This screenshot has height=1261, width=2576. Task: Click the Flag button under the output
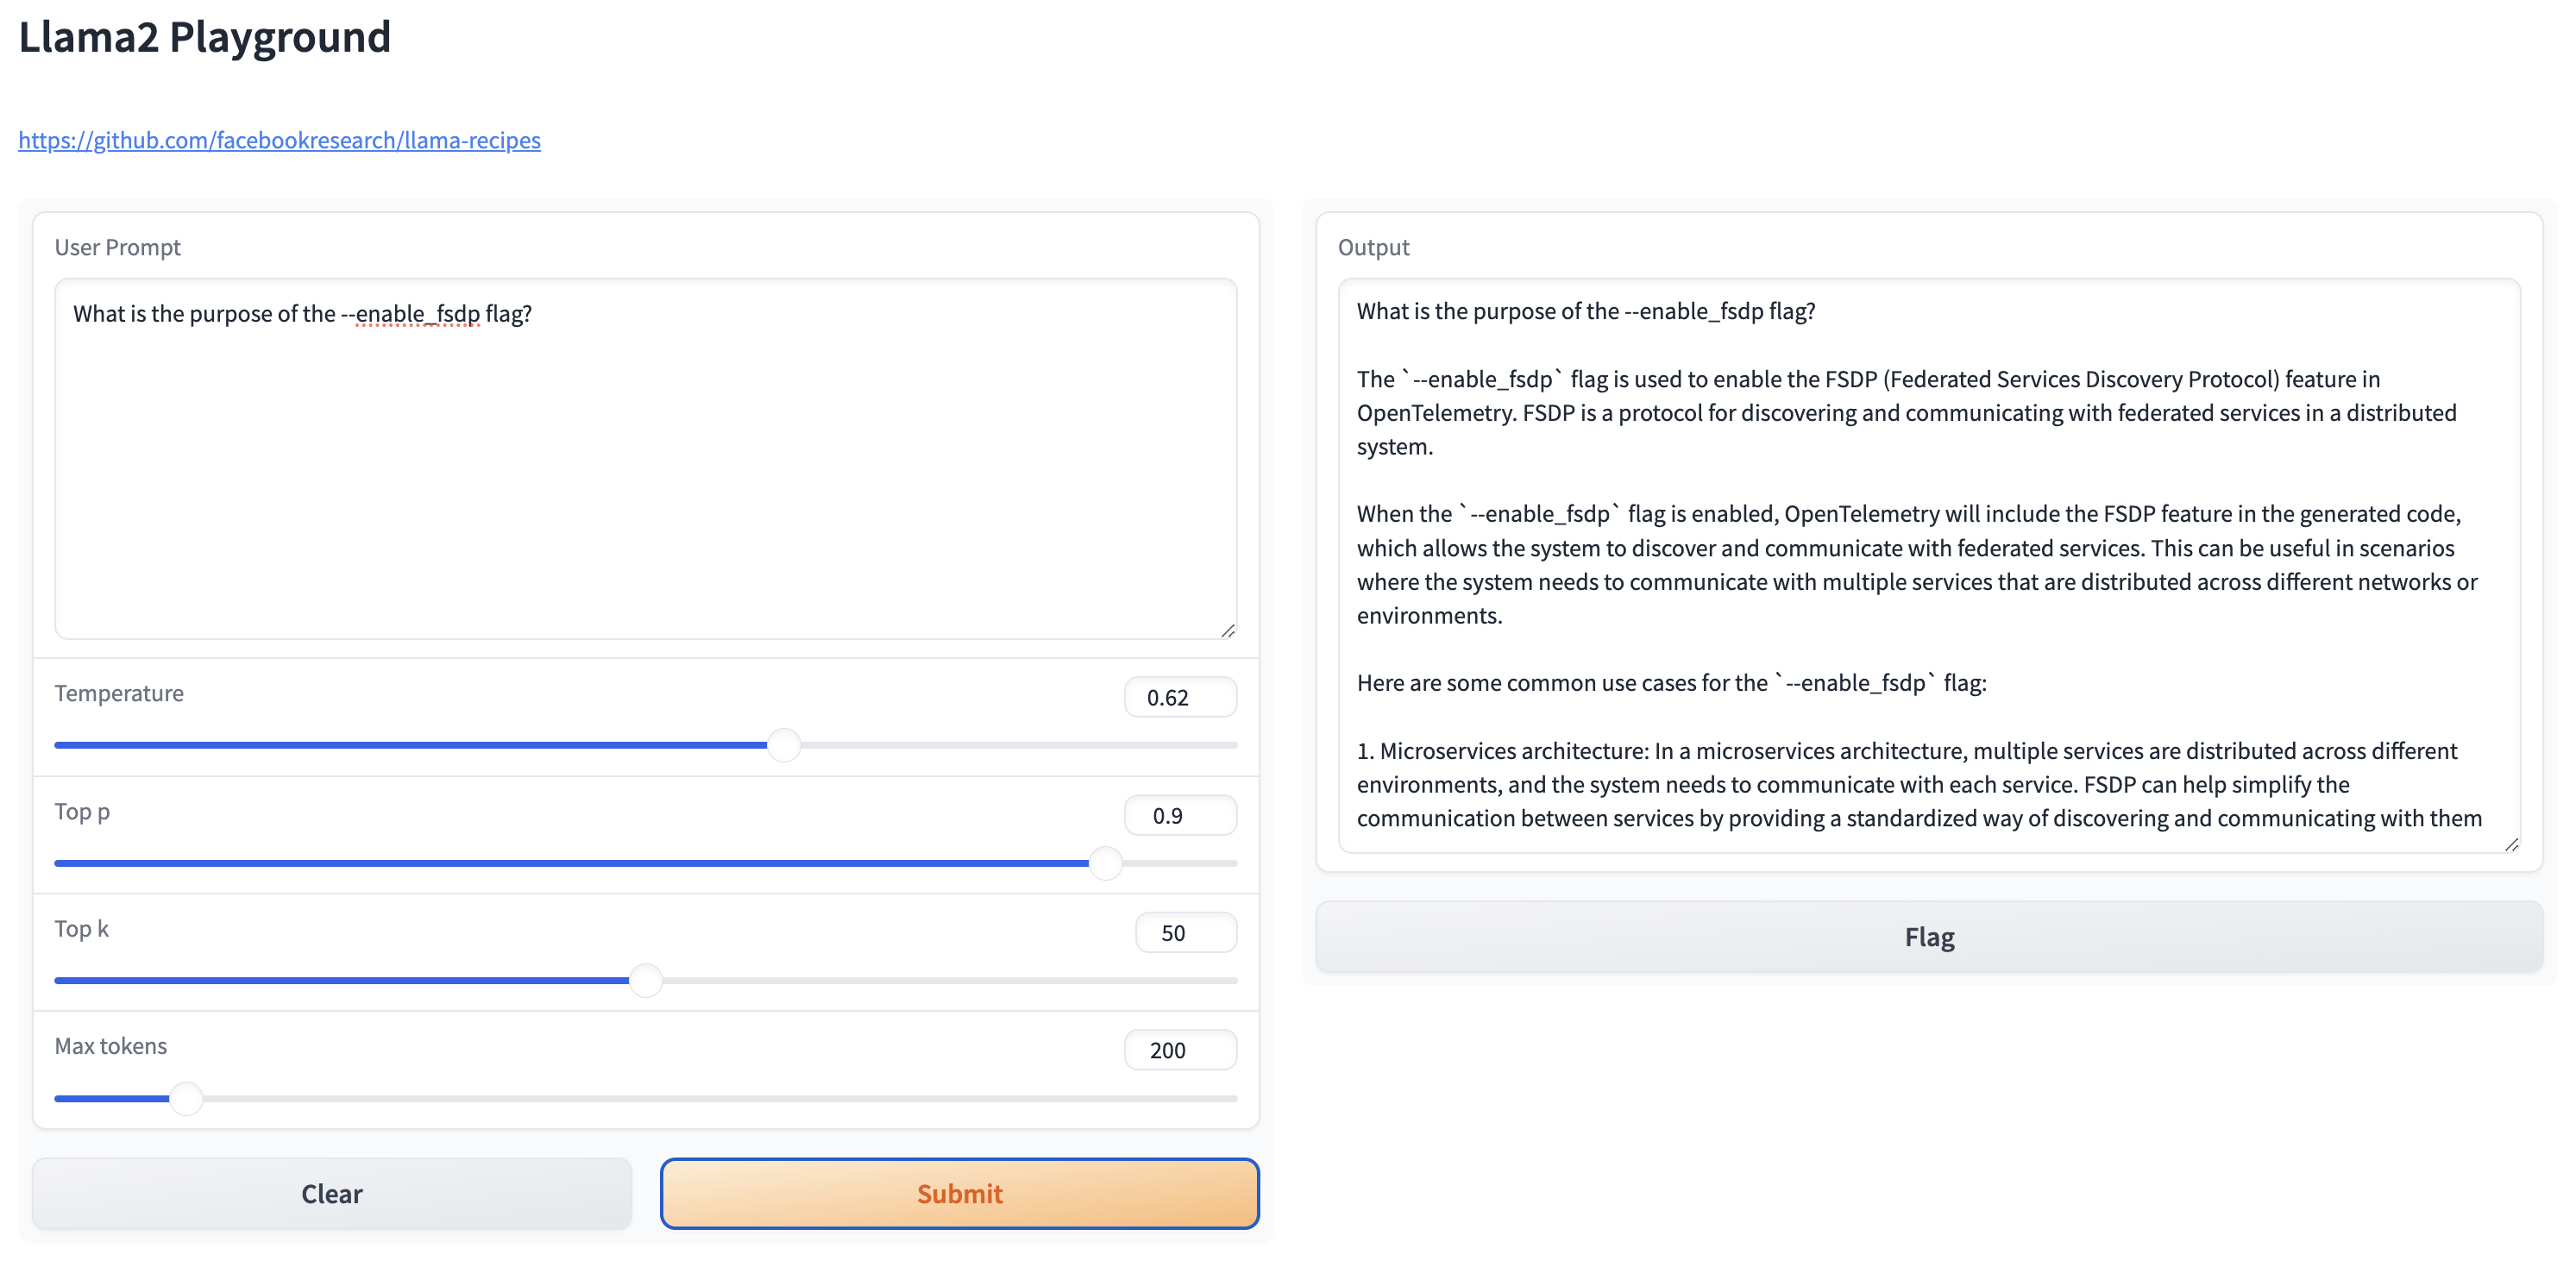coord(1927,937)
